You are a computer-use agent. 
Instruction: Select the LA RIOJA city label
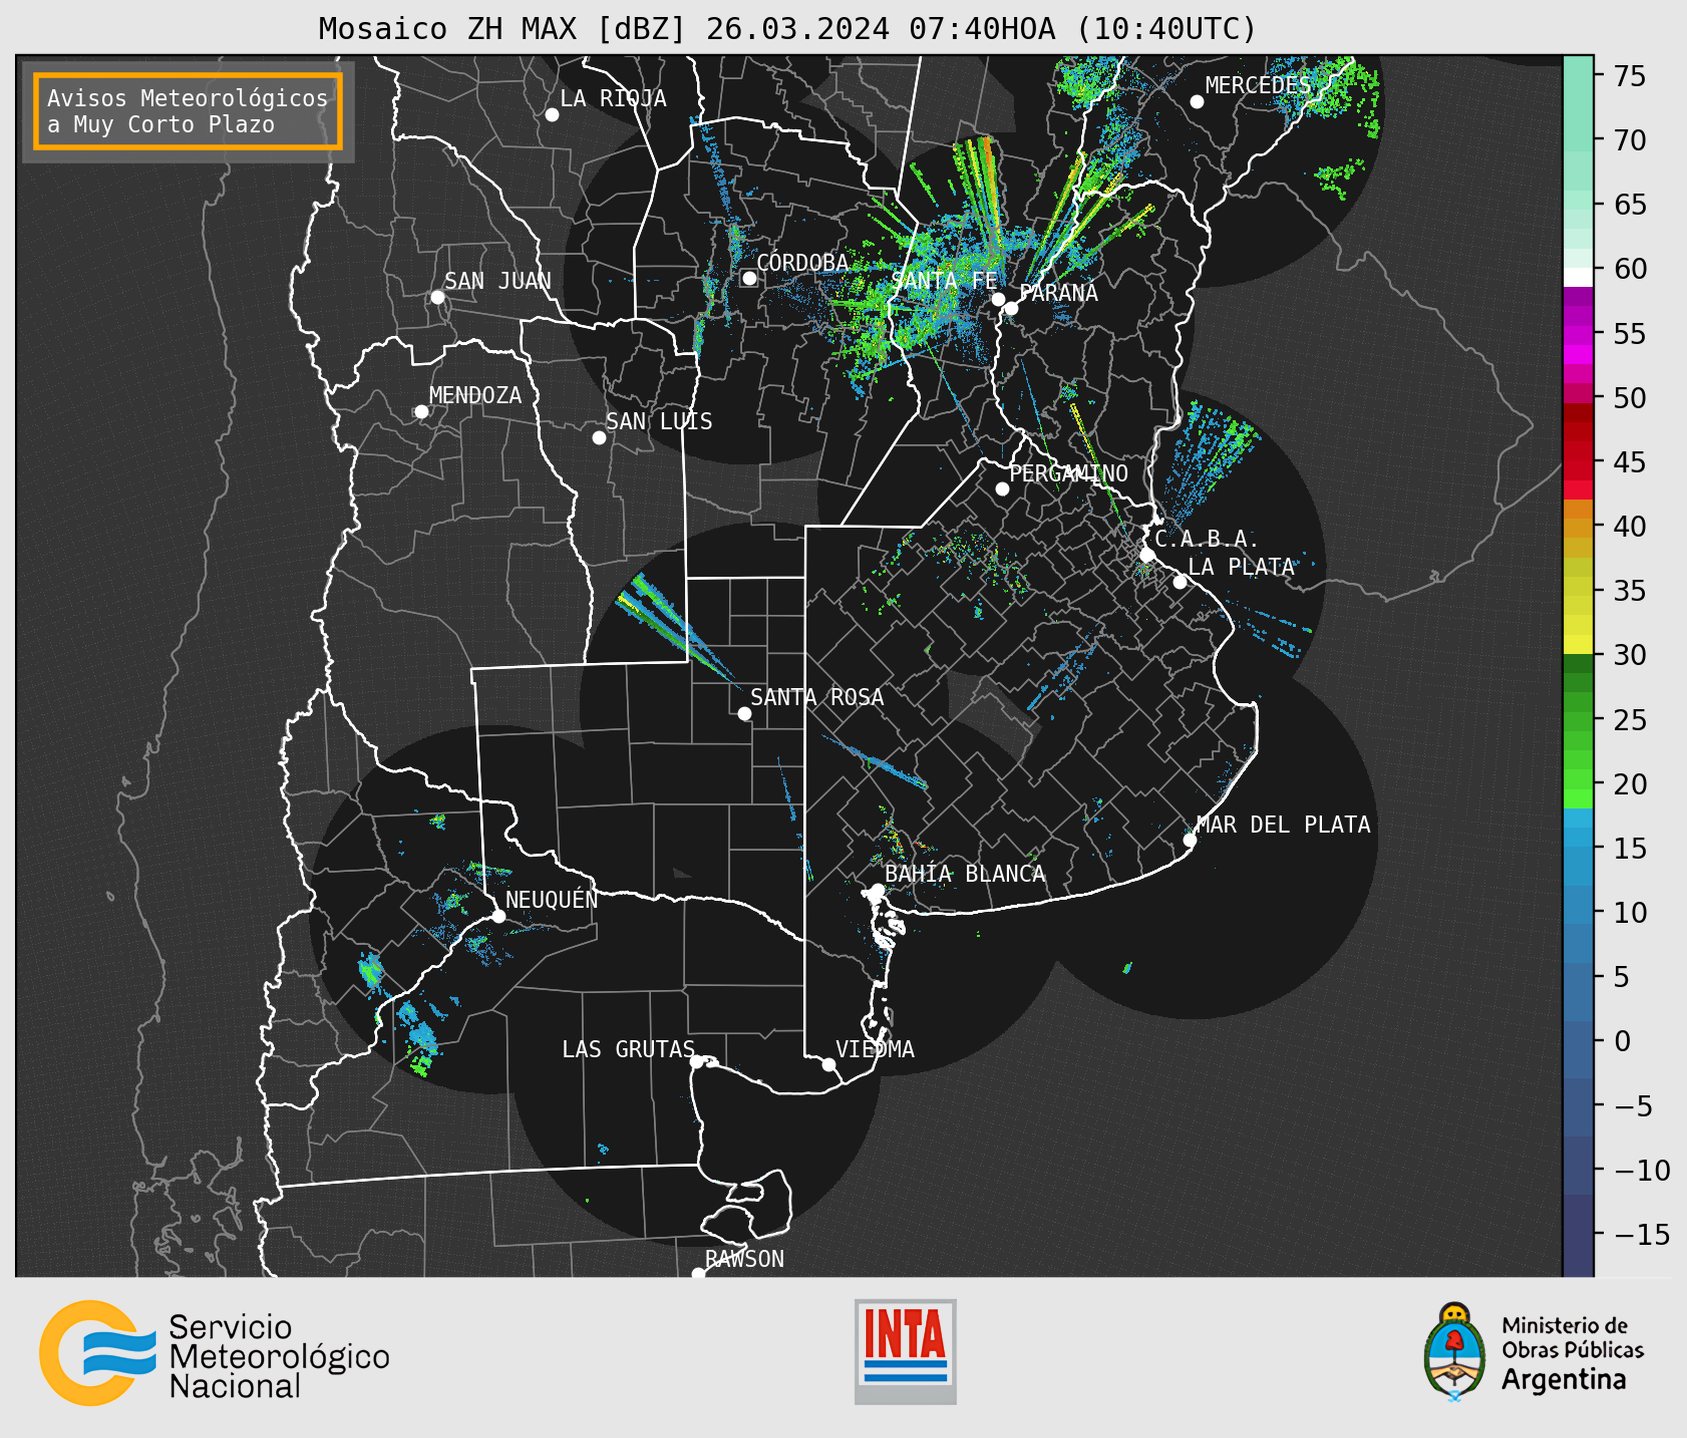(613, 98)
